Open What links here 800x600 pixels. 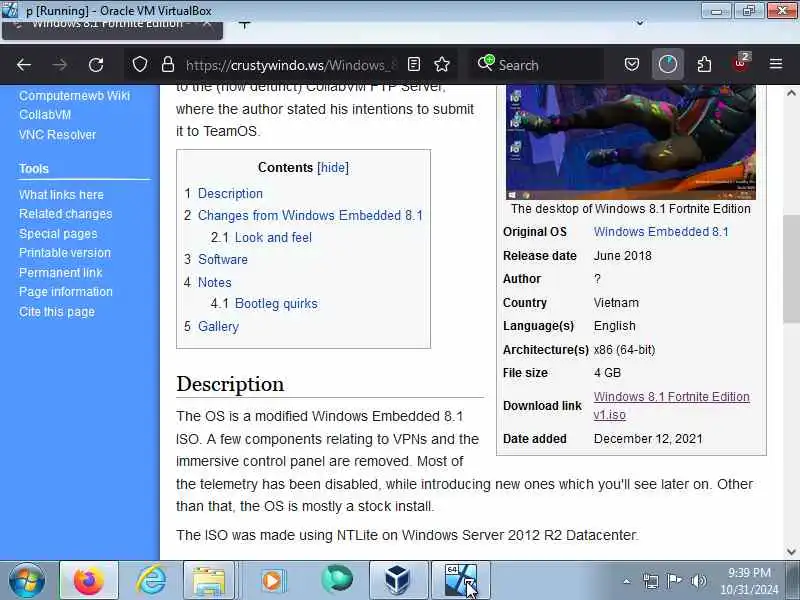click(x=61, y=194)
